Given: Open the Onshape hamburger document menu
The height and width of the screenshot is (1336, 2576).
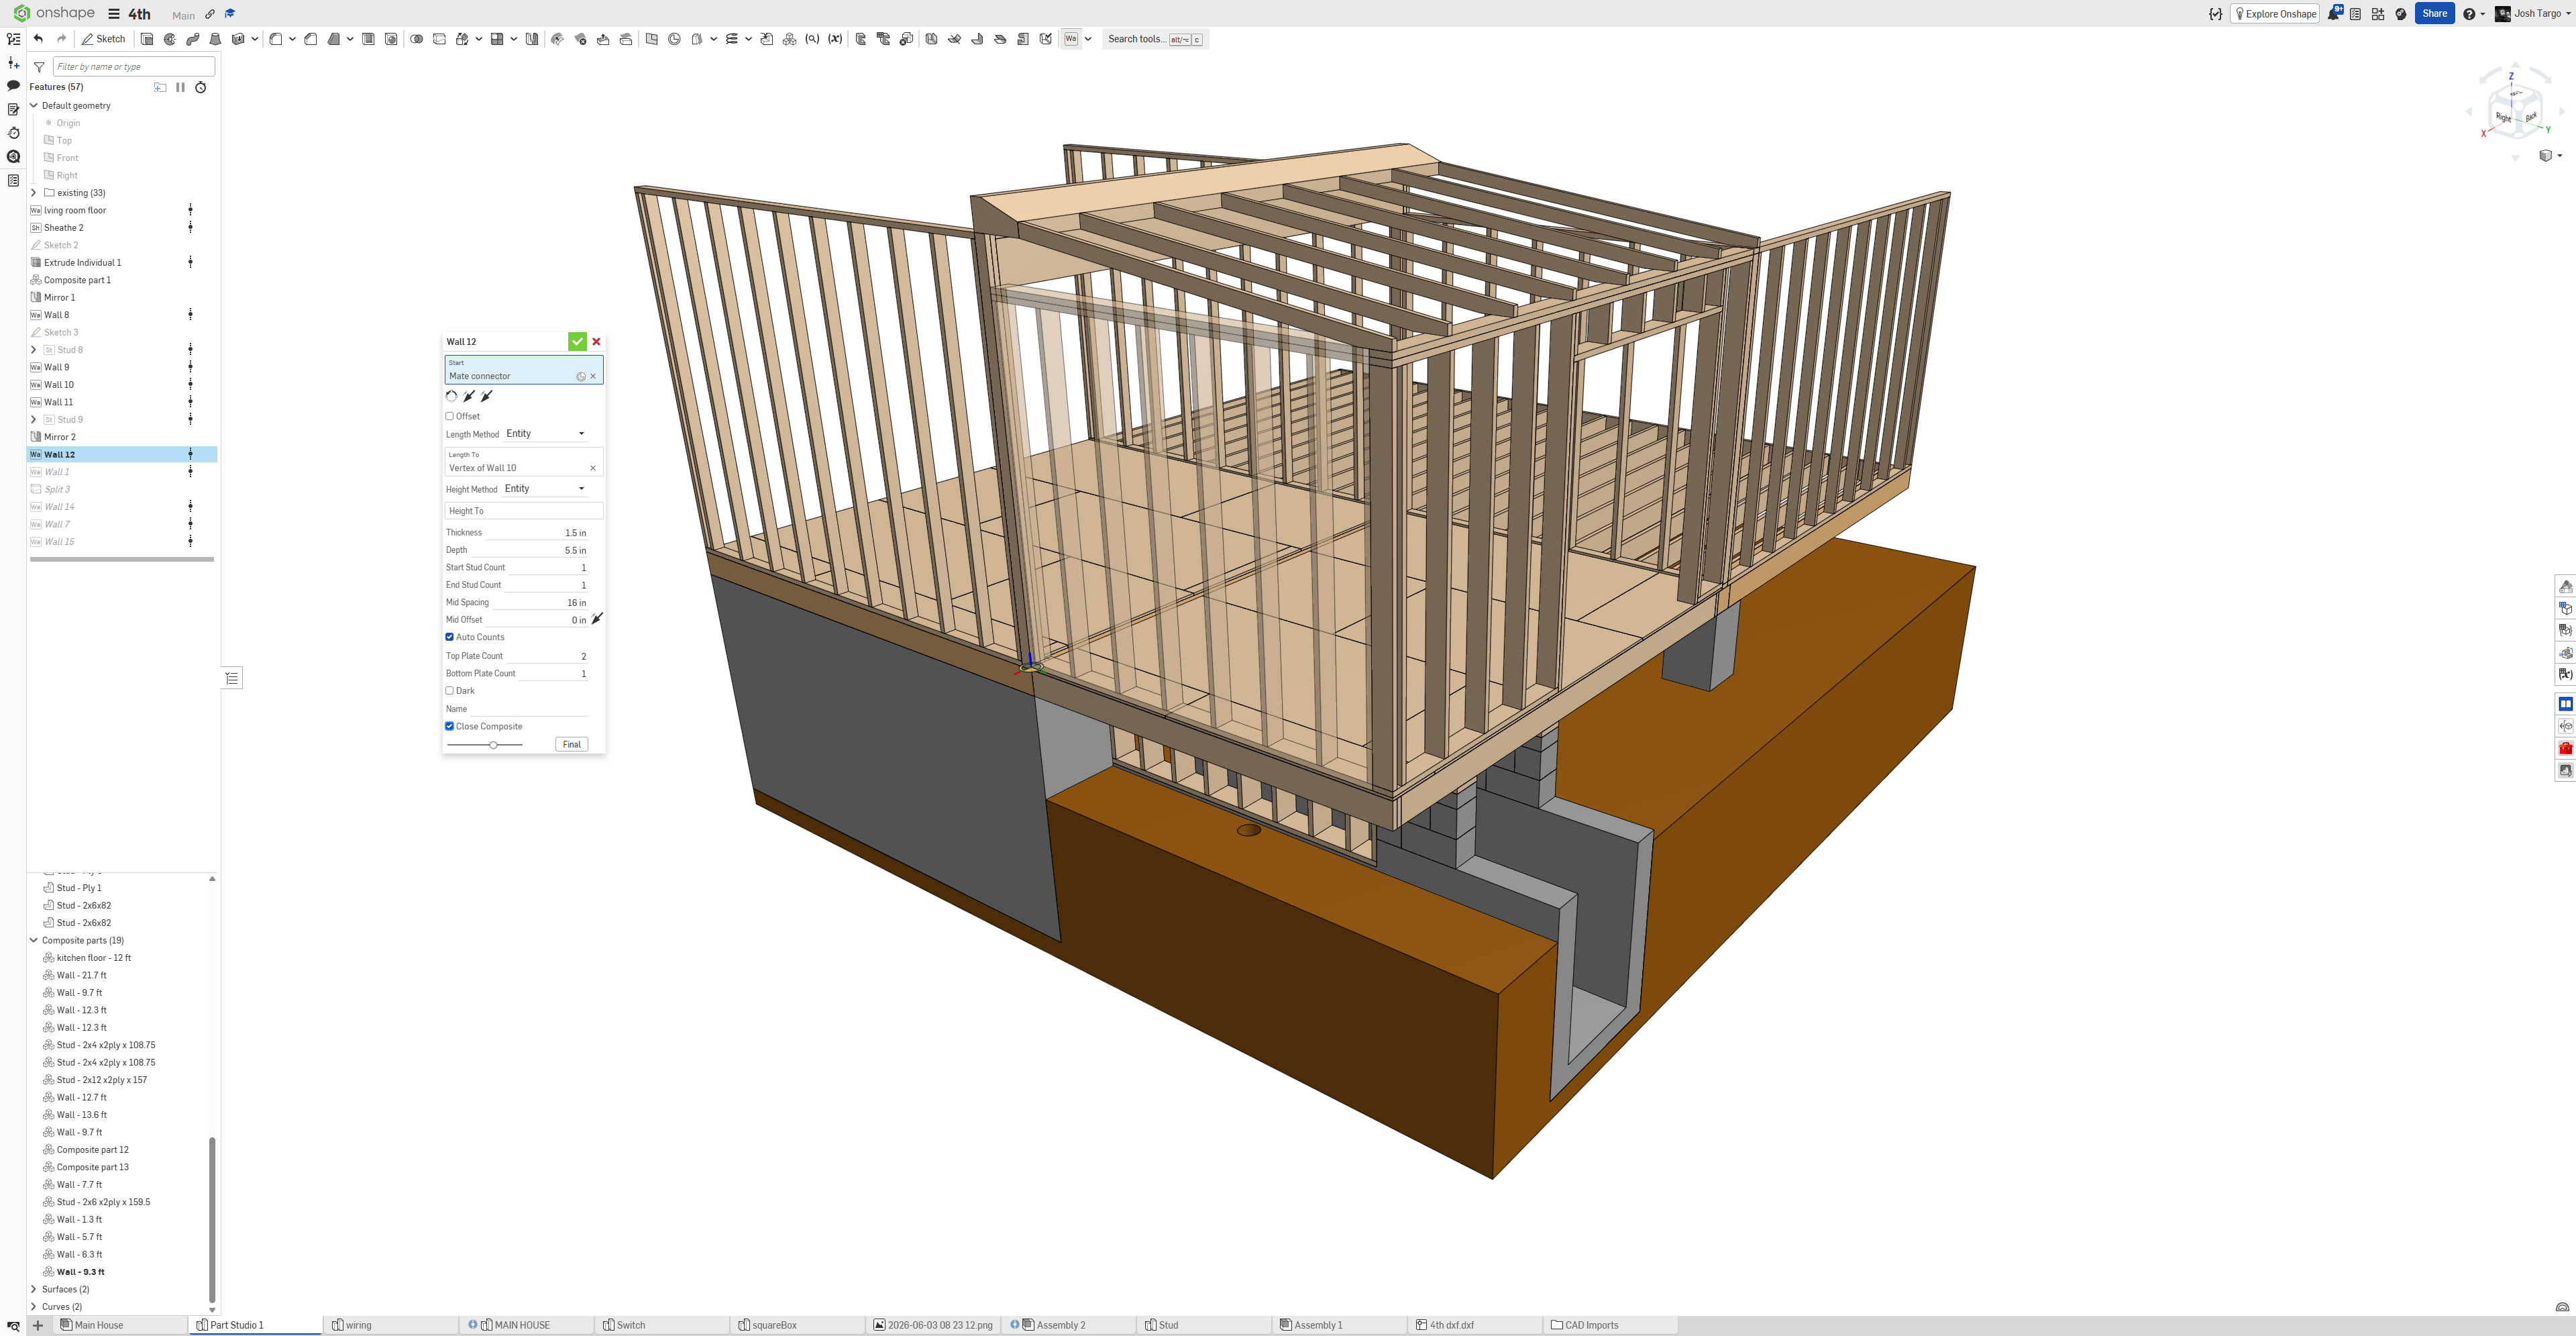Looking at the screenshot, I should click(114, 14).
